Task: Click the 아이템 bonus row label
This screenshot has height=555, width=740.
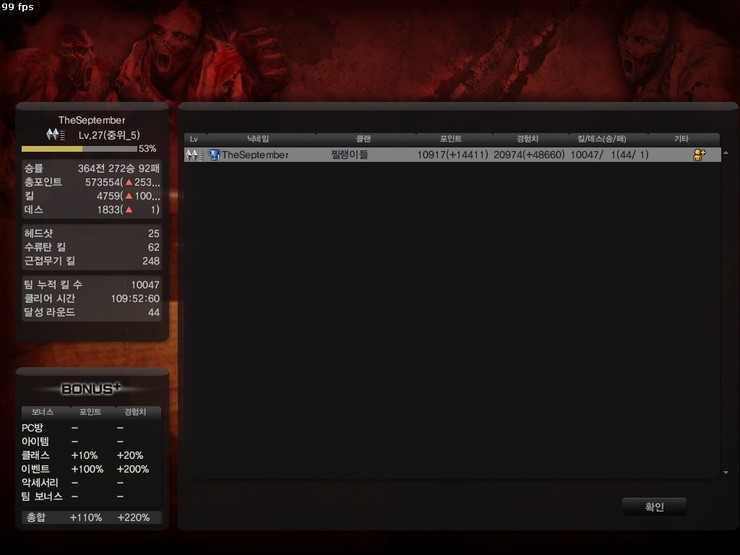Action: [x=35, y=442]
